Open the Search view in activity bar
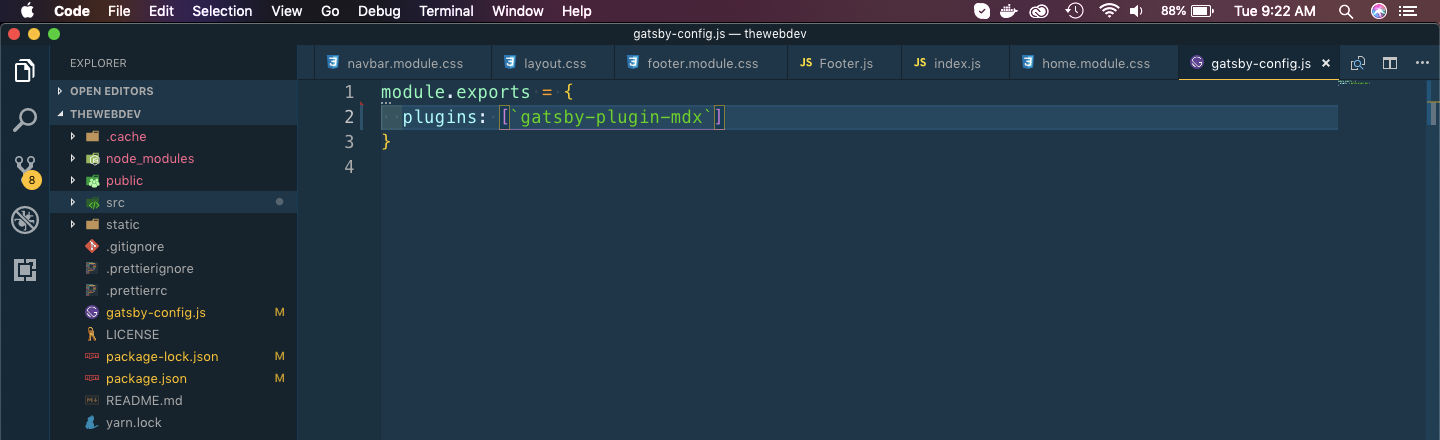Viewport: 1440px width, 440px height. click(x=25, y=120)
